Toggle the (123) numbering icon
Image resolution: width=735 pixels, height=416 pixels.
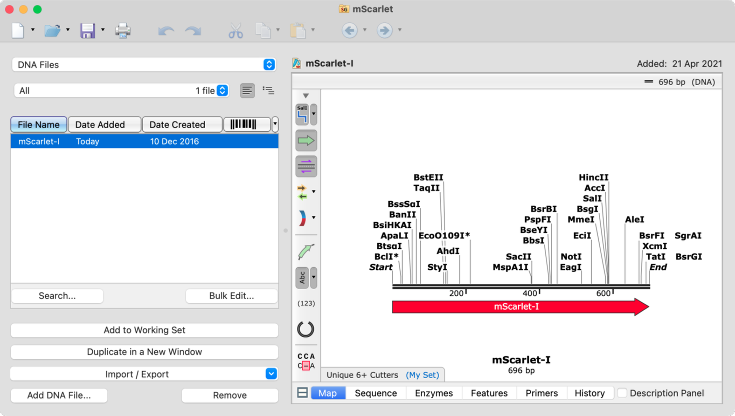pos(306,303)
